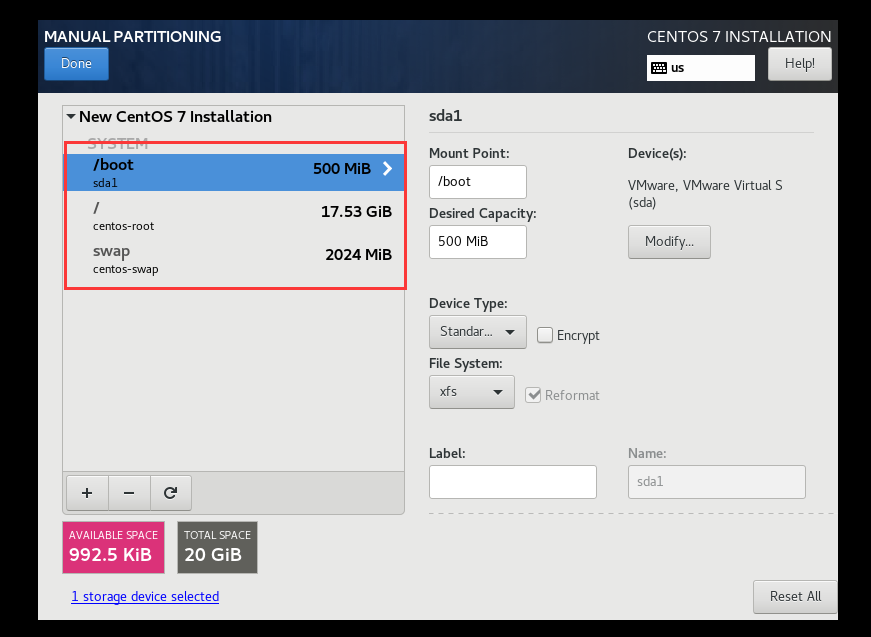Click the 500 MiB size in /boot row
This screenshot has width=871, height=637.
point(342,168)
